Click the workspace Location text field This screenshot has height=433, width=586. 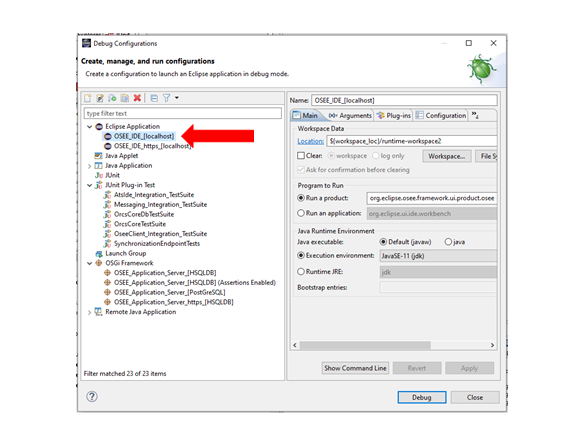pyautogui.click(x=412, y=141)
